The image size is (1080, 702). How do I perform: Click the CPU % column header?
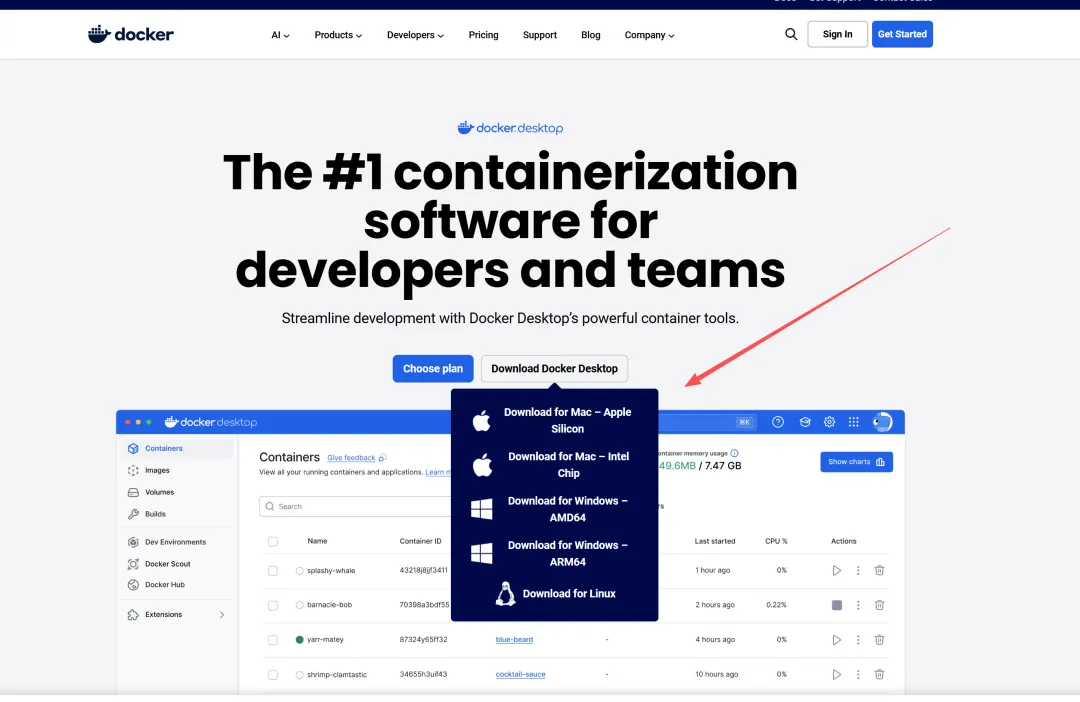point(776,541)
